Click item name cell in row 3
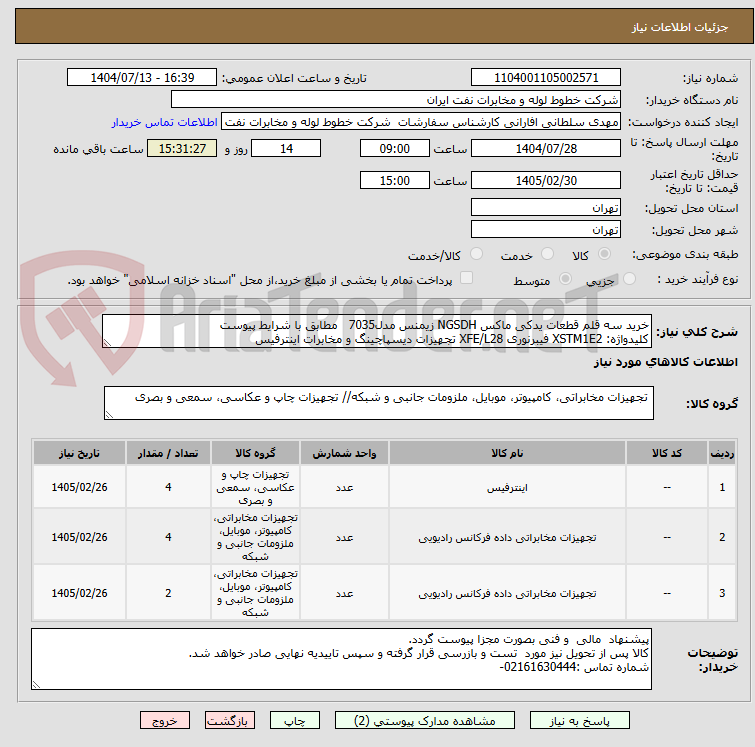This screenshot has width=755, height=747. coord(507,593)
